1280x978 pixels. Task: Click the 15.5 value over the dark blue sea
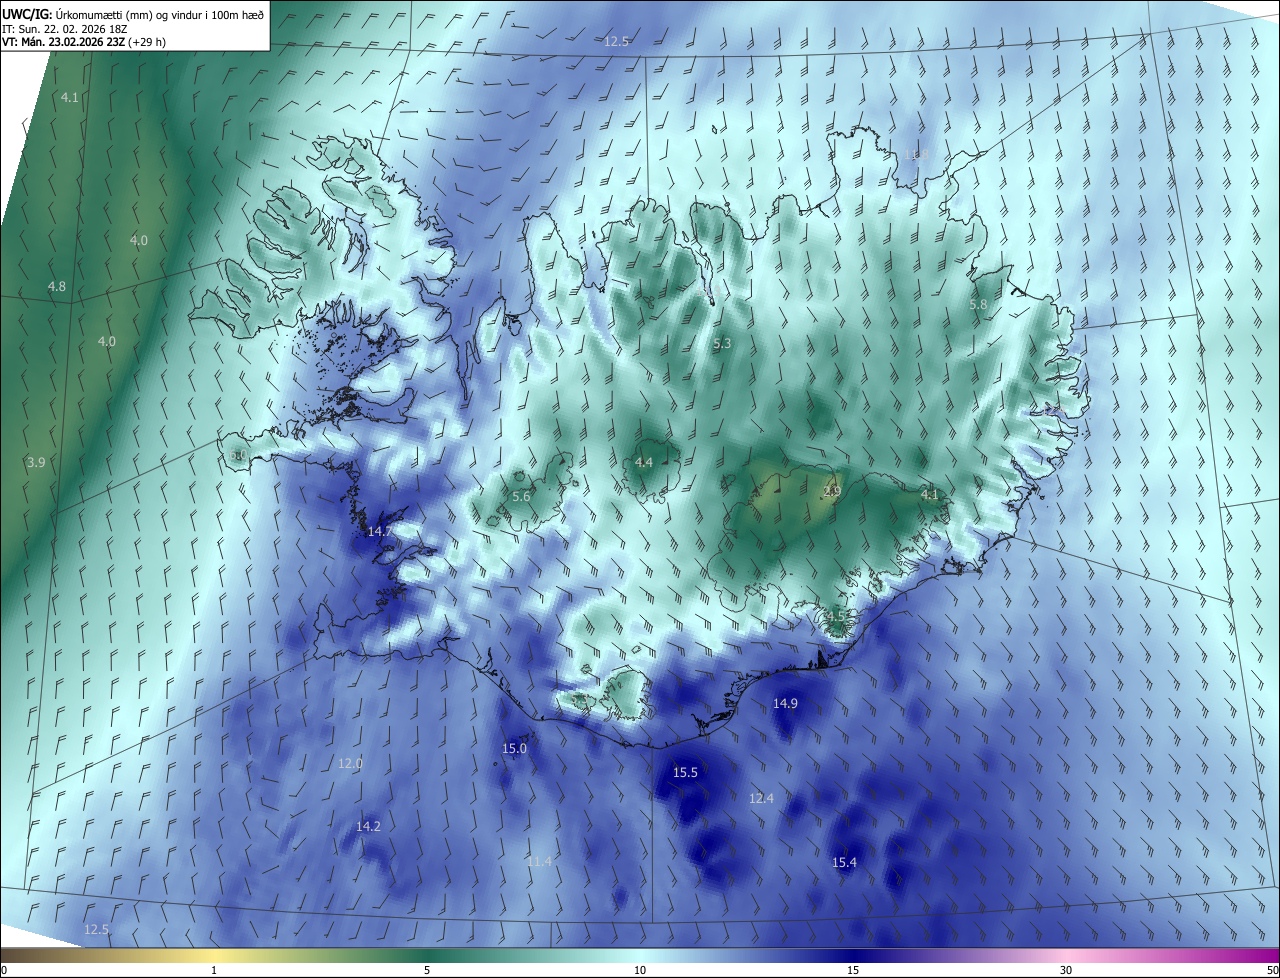[685, 773]
